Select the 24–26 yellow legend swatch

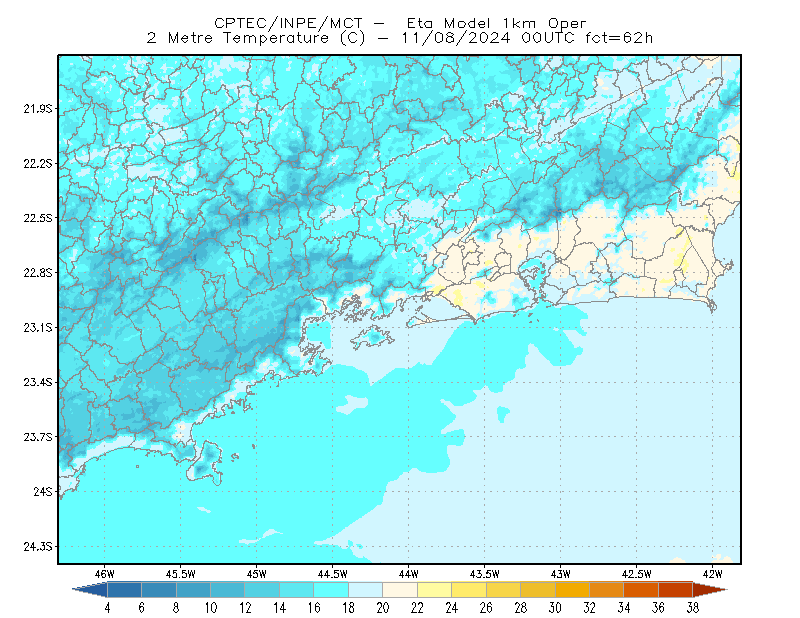[x=469, y=590]
